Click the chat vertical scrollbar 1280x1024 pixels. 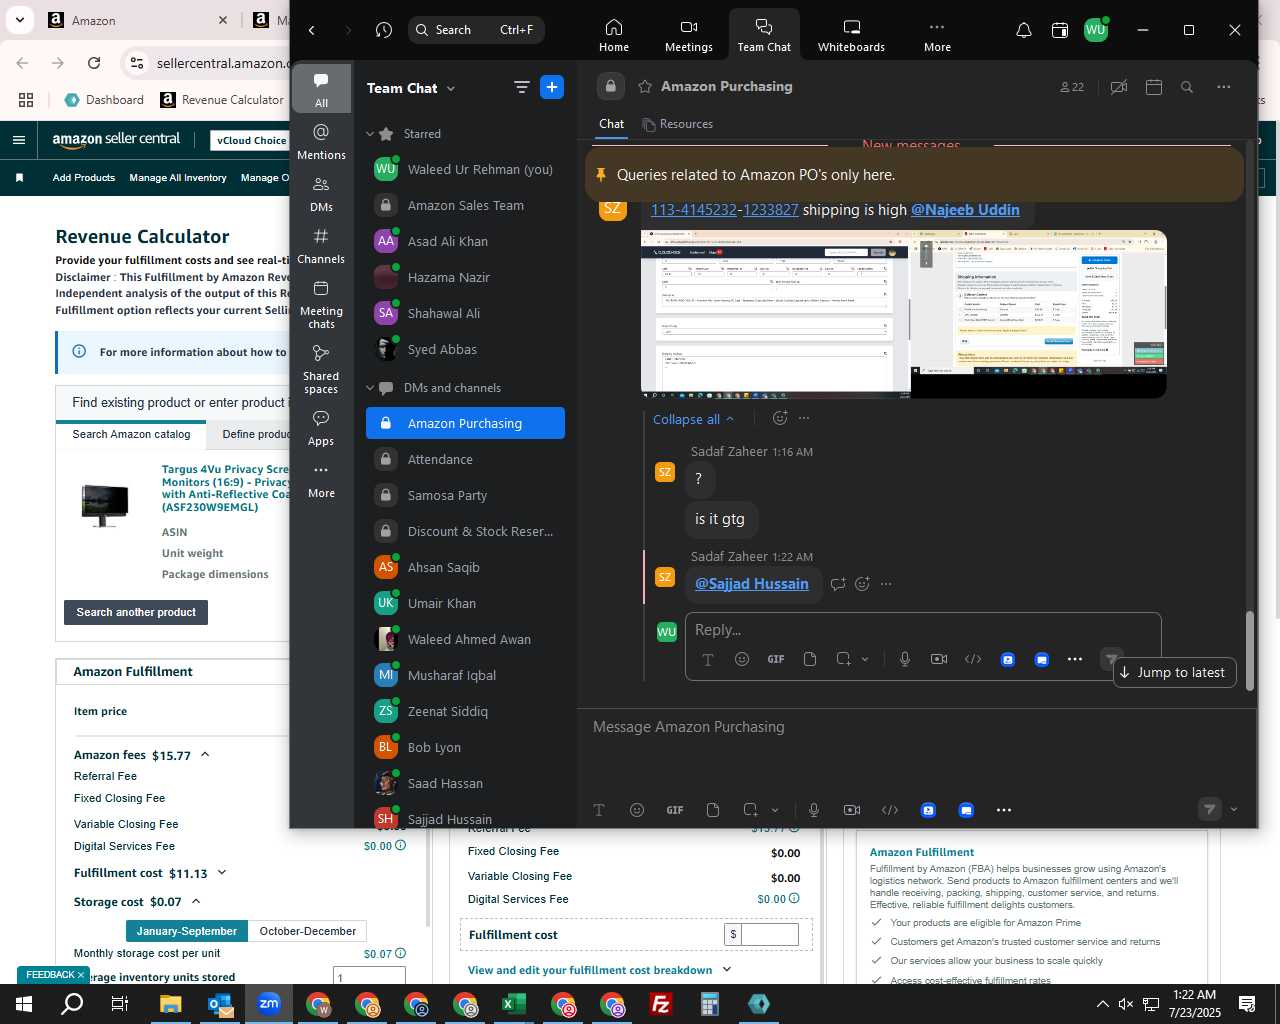coord(1249,650)
